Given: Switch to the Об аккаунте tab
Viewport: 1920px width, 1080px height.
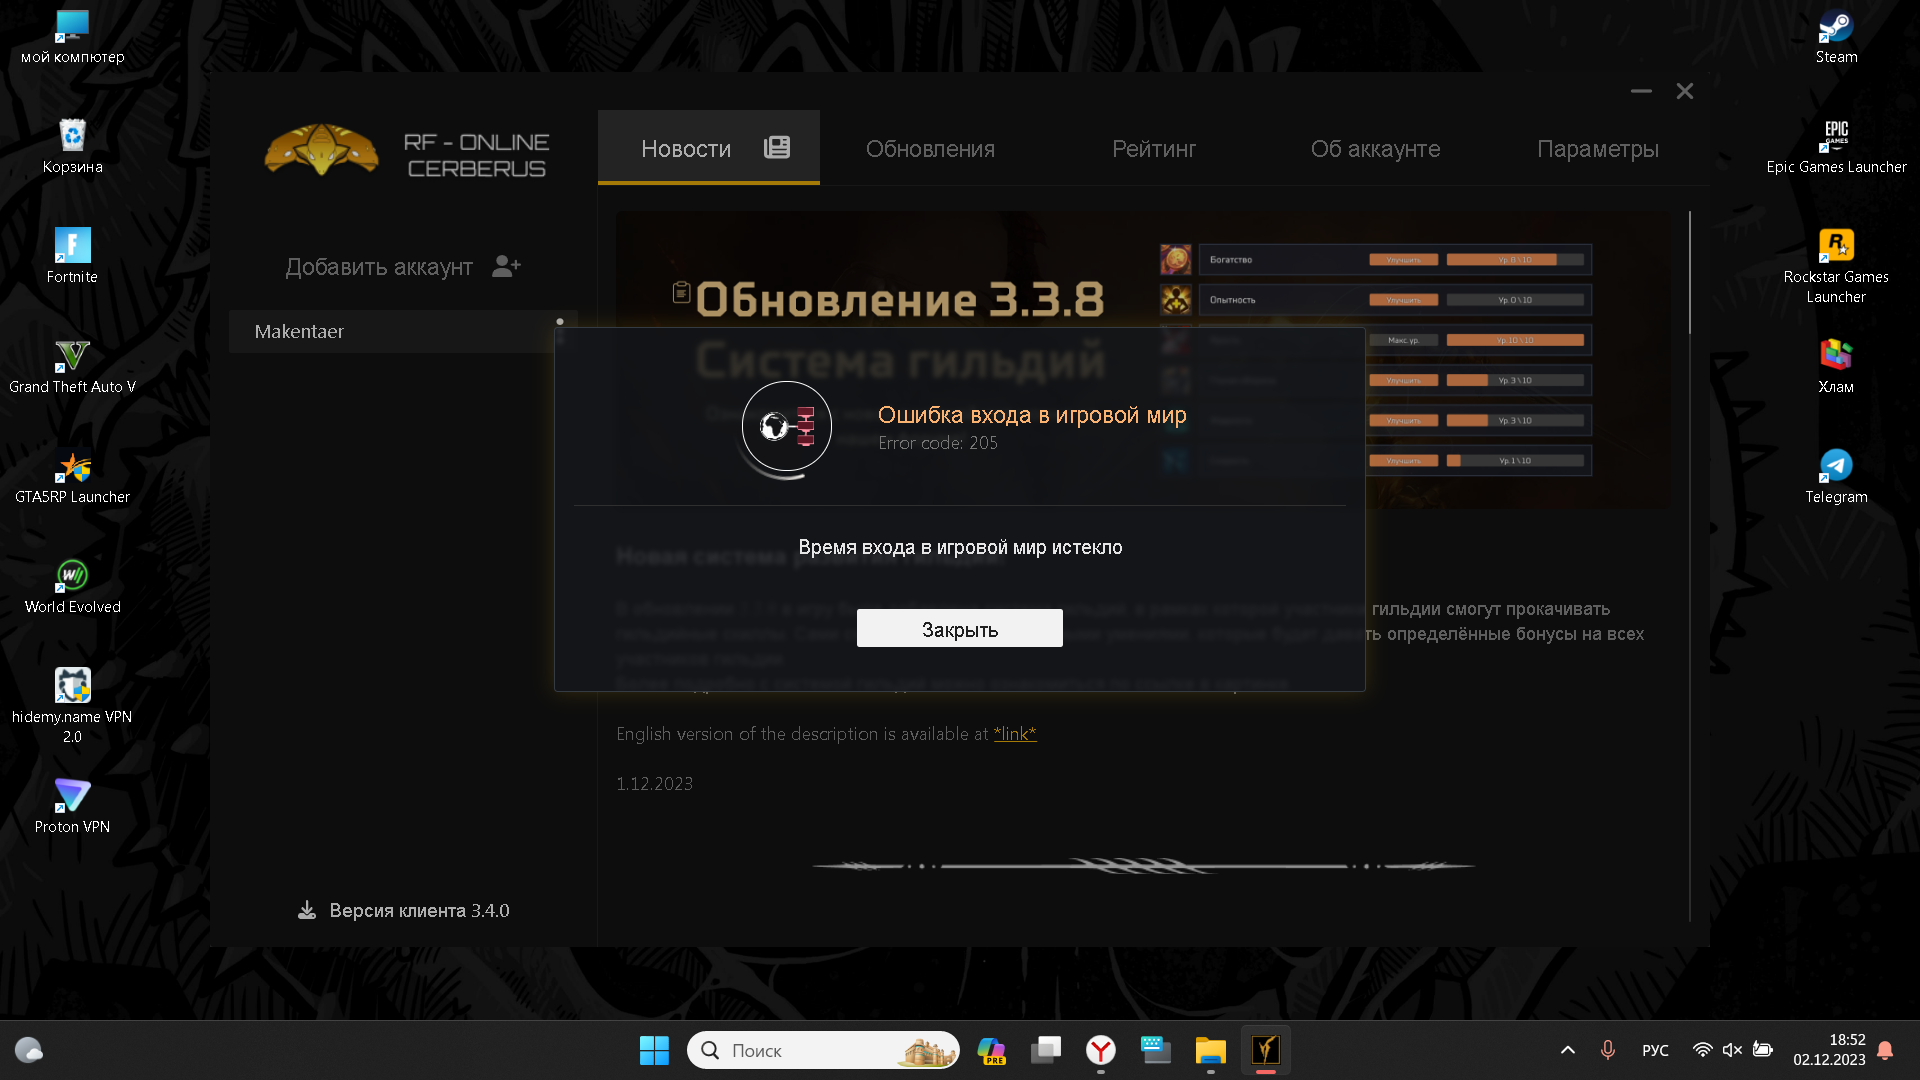Looking at the screenshot, I should 1375,149.
